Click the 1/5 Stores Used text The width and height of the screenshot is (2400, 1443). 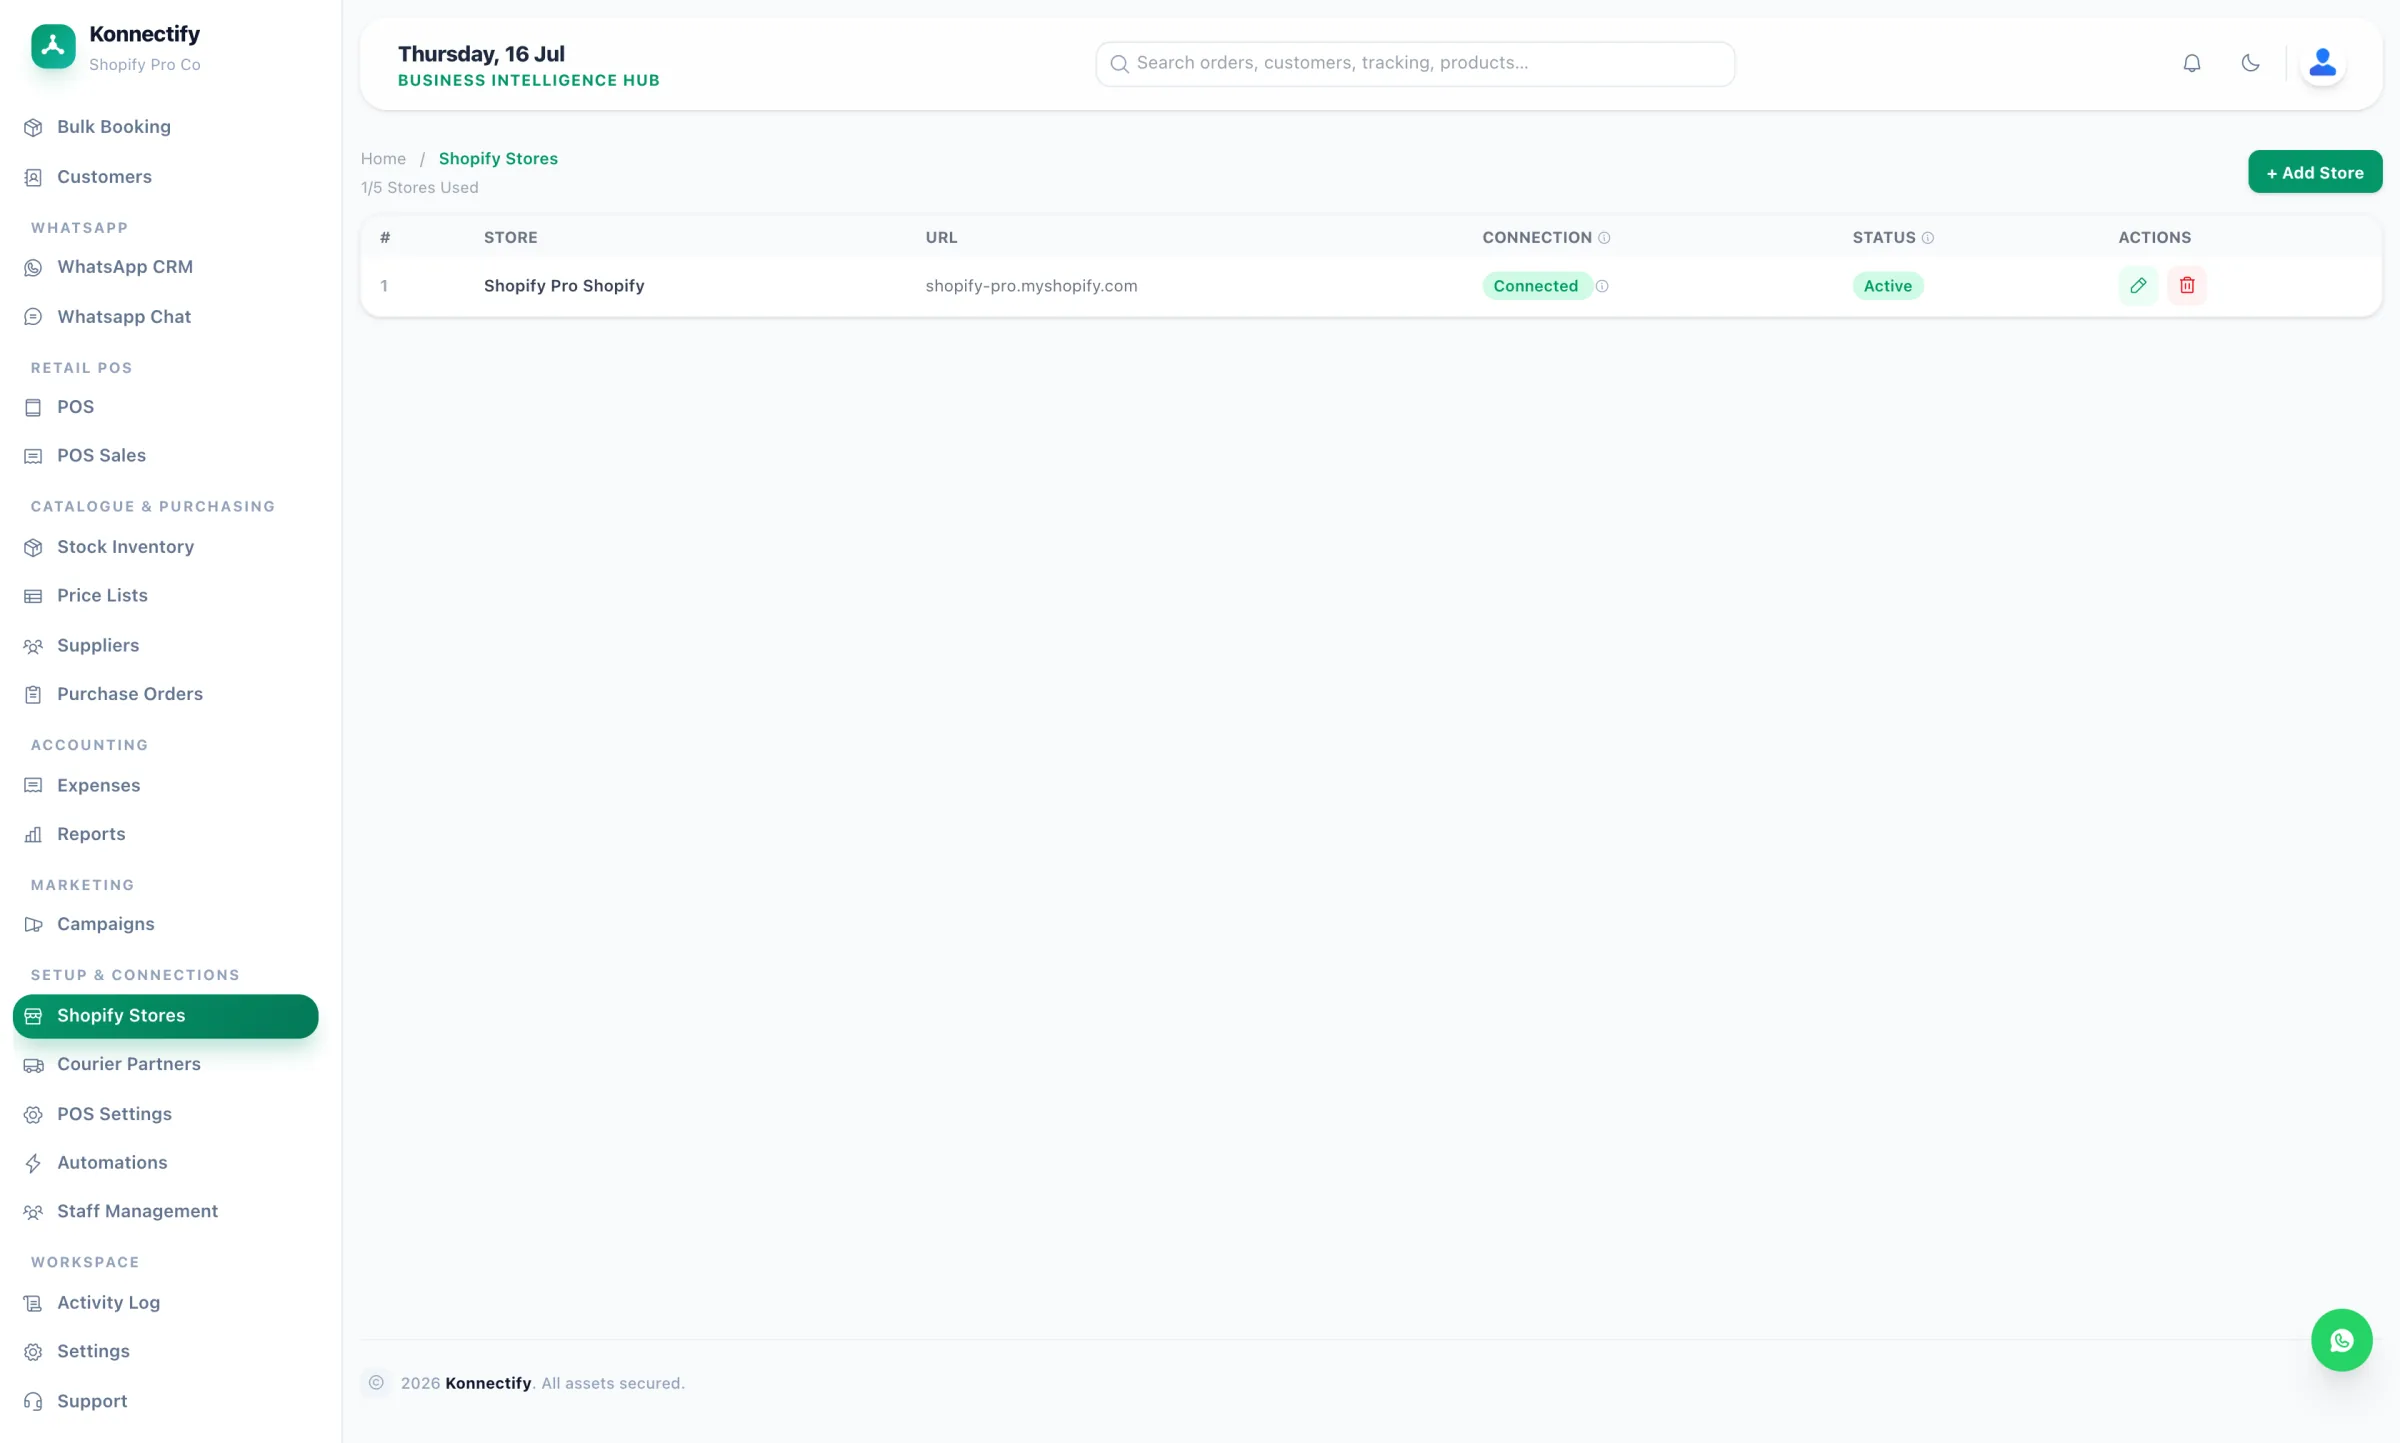pyautogui.click(x=419, y=188)
